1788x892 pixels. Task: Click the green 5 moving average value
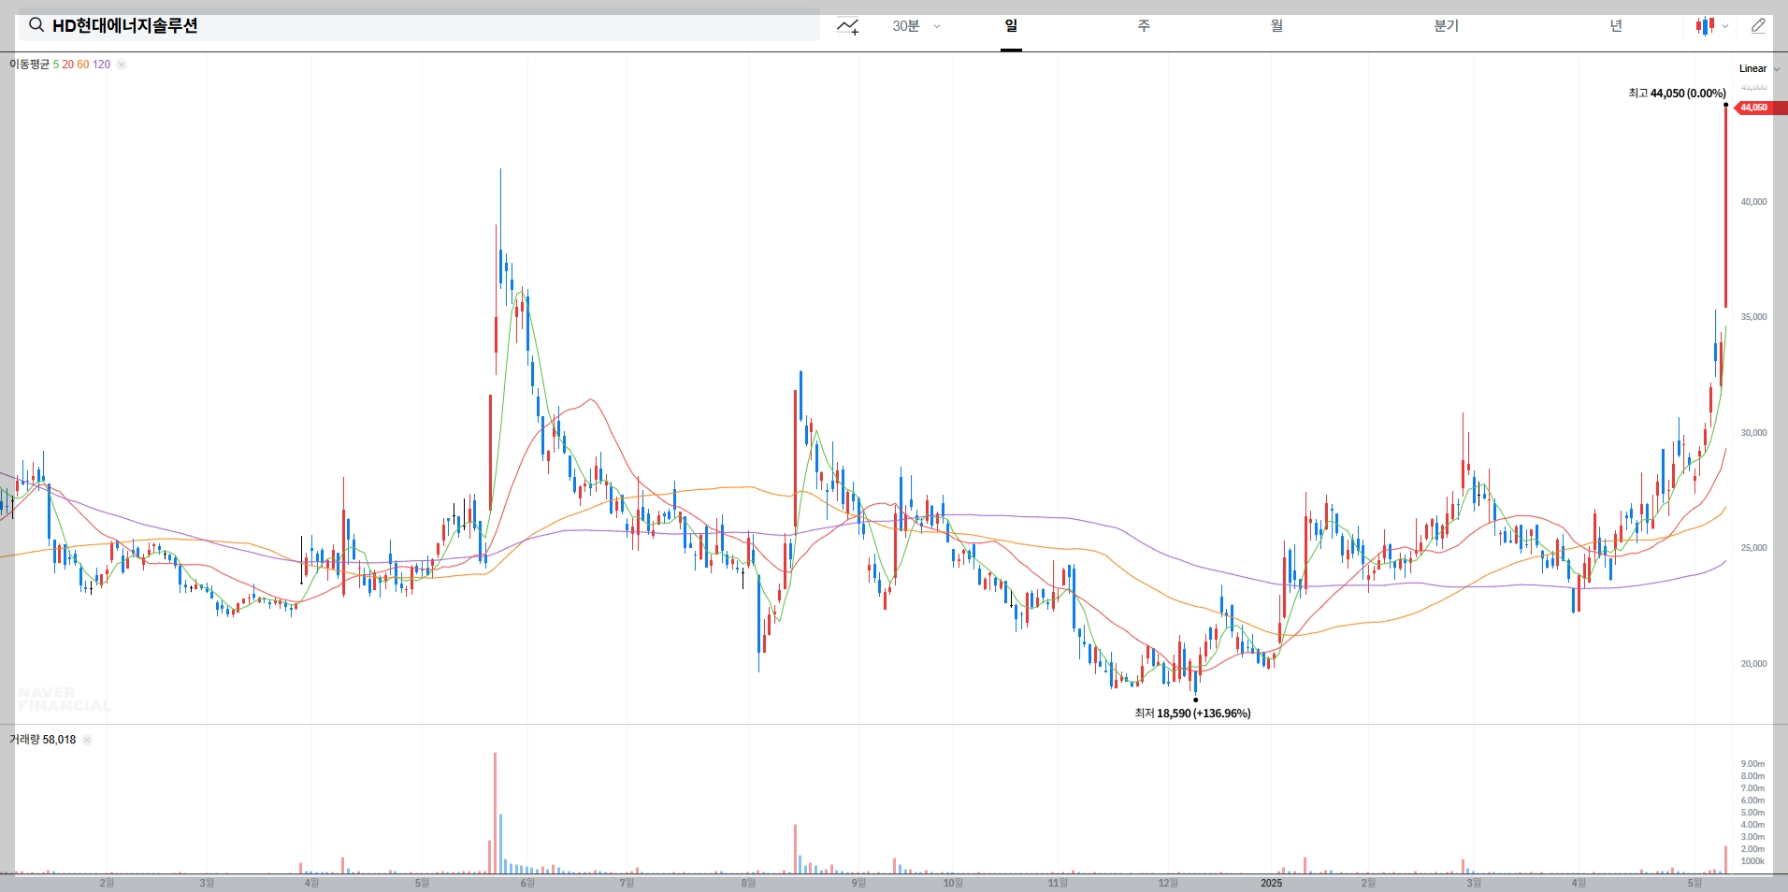tap(56, 64)
